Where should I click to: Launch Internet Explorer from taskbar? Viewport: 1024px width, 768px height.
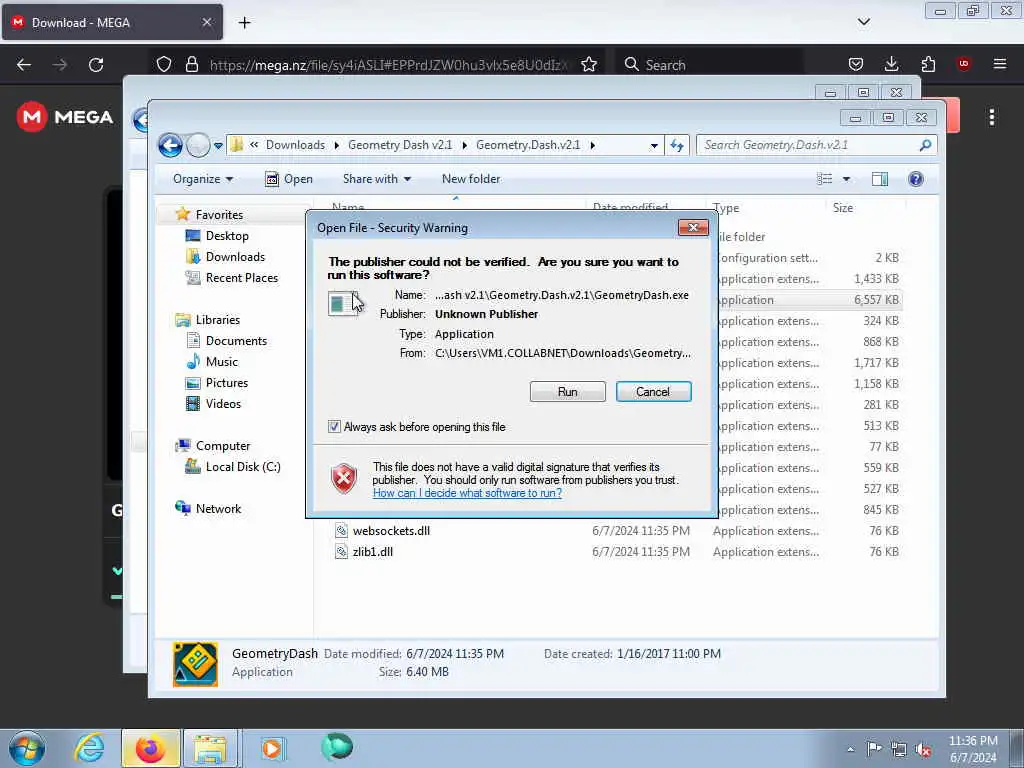click(89, 748)
